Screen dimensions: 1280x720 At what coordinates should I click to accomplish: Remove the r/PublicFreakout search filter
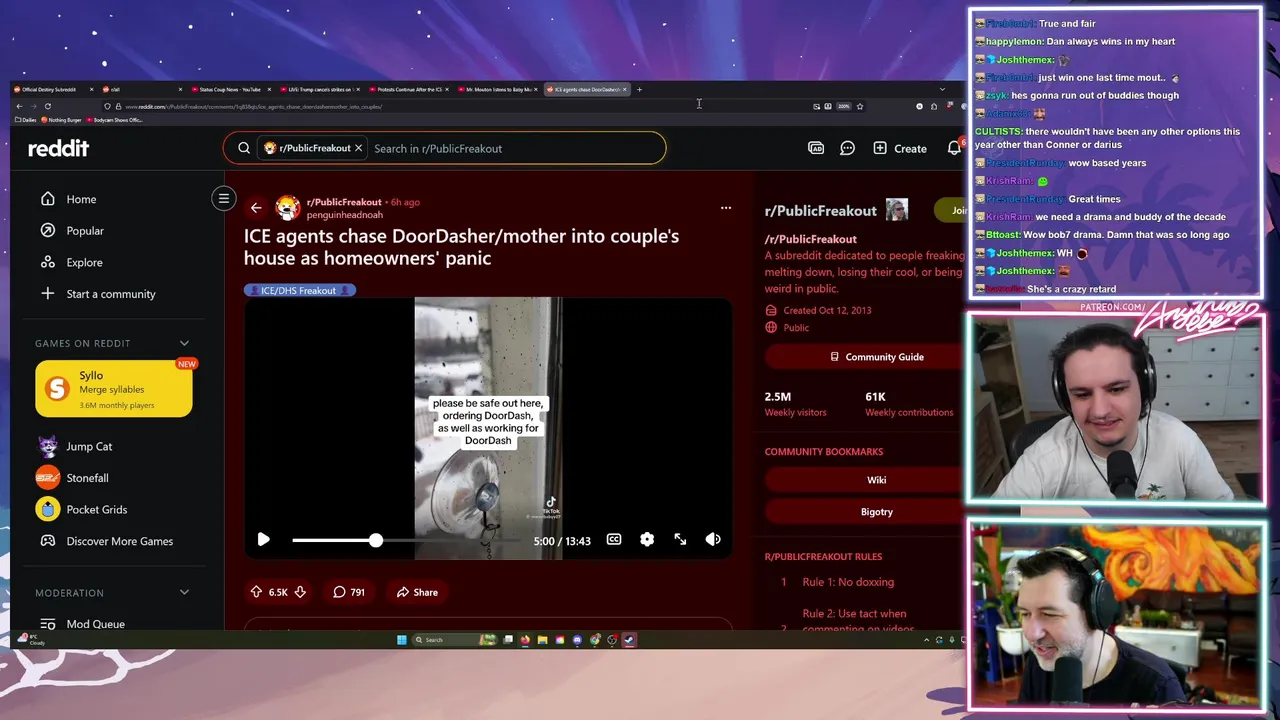(358, 148)
